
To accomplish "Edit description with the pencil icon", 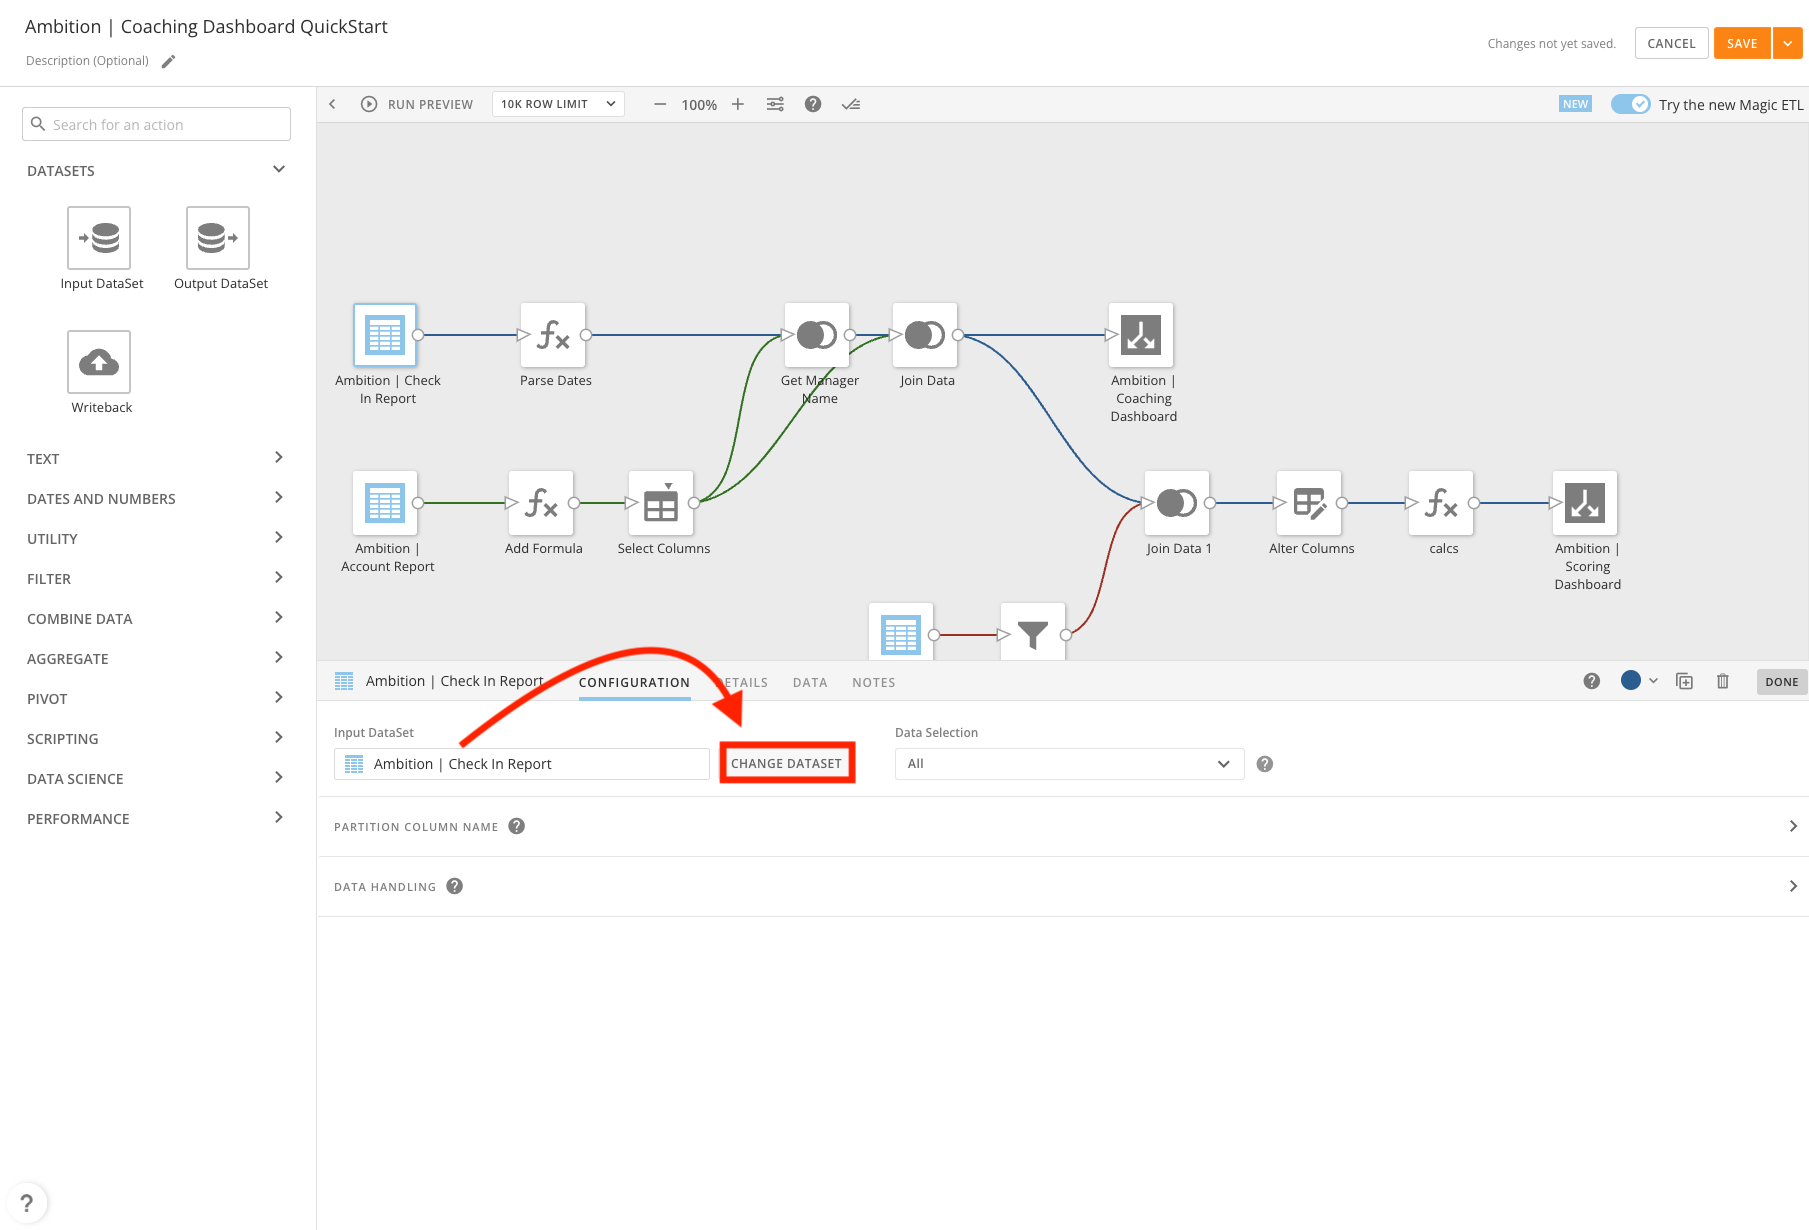I will point(169,61).
